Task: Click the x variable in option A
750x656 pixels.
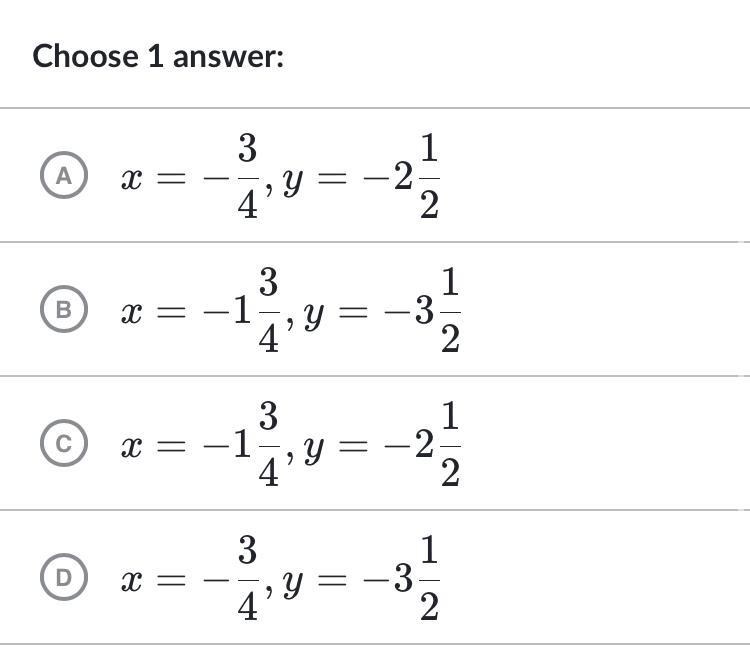Action: point(132,180)
